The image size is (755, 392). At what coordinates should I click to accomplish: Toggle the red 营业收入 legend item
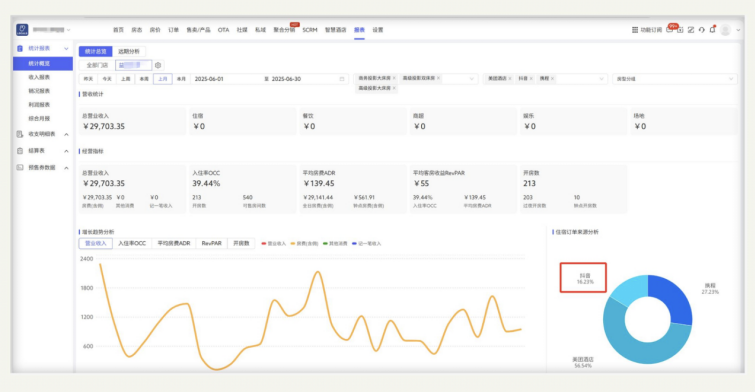(x=273, y=244)
